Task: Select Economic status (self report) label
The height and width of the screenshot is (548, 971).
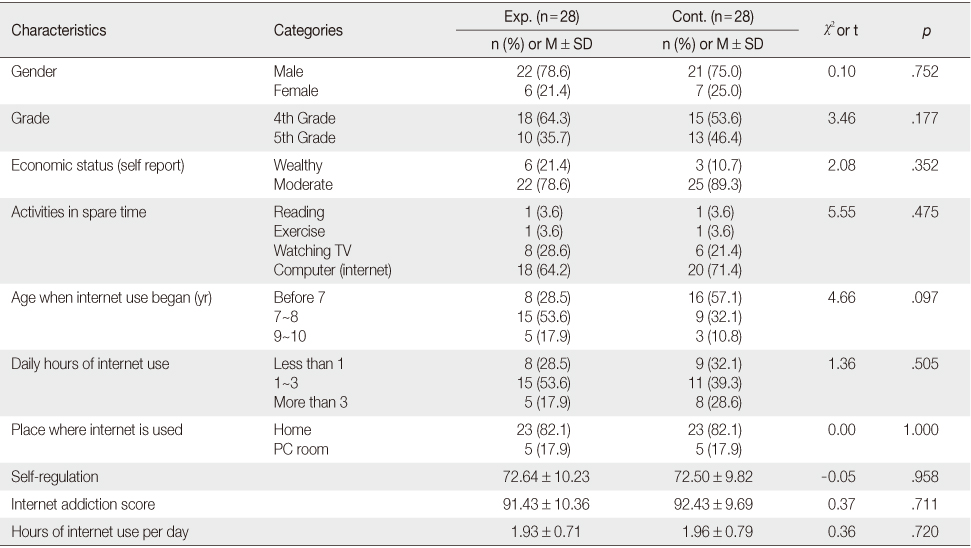Action: pos(98,165)
